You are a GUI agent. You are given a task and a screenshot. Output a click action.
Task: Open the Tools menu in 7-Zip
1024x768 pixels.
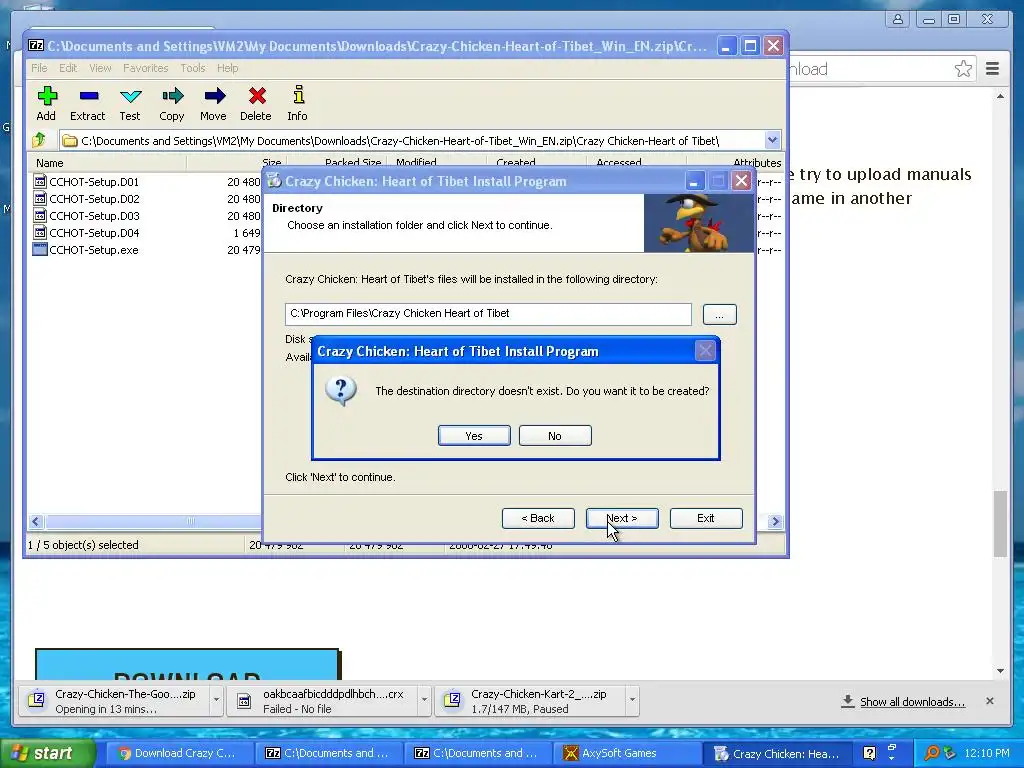(193, 68)
